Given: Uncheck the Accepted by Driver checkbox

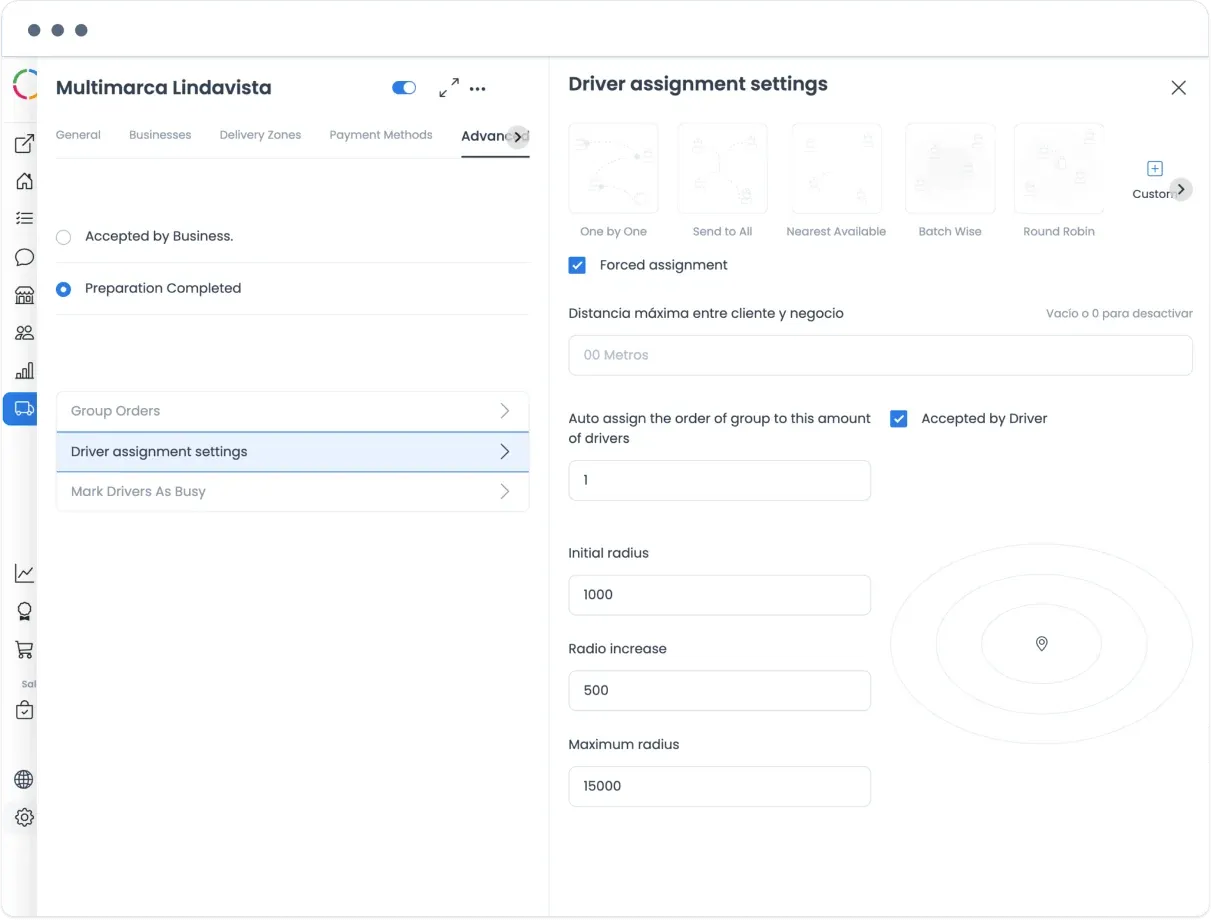Looking at the screenshot, I should tap(899, 419).
